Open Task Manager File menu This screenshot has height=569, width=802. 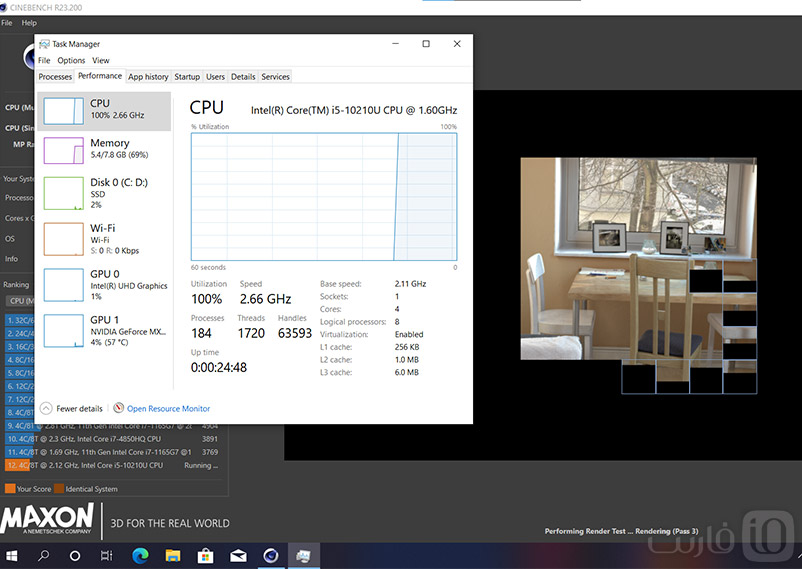pyautogui.click(x=44, y=60)
